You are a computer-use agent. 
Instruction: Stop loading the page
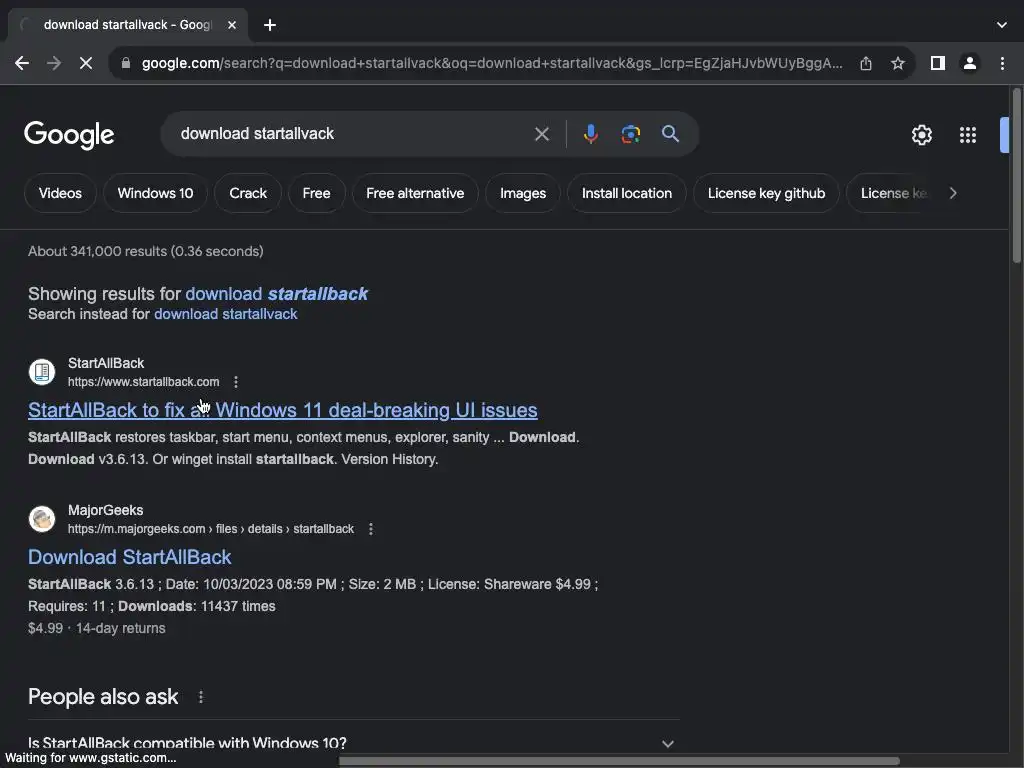86,63
